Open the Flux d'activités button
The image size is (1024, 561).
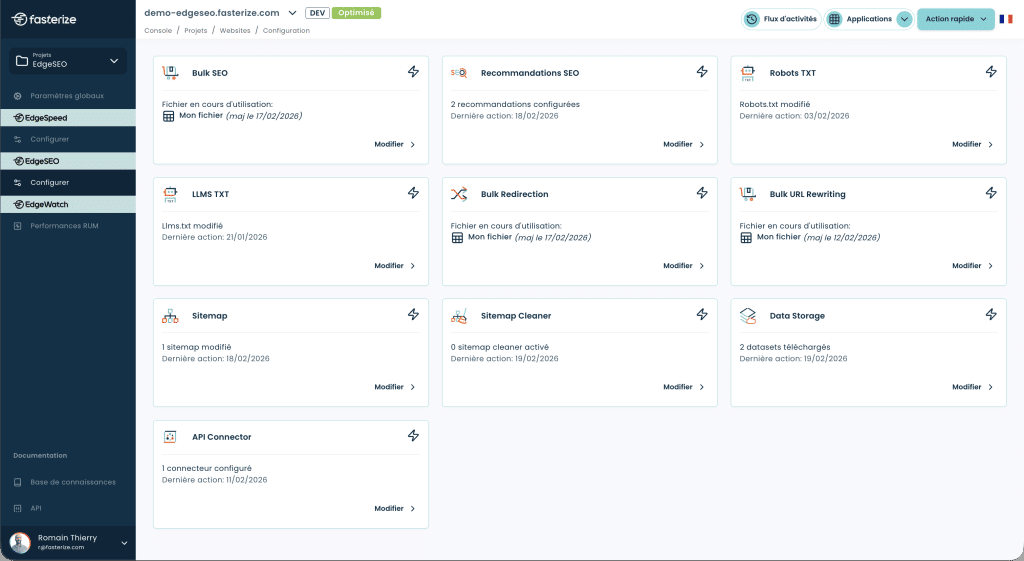coord(782,19)
